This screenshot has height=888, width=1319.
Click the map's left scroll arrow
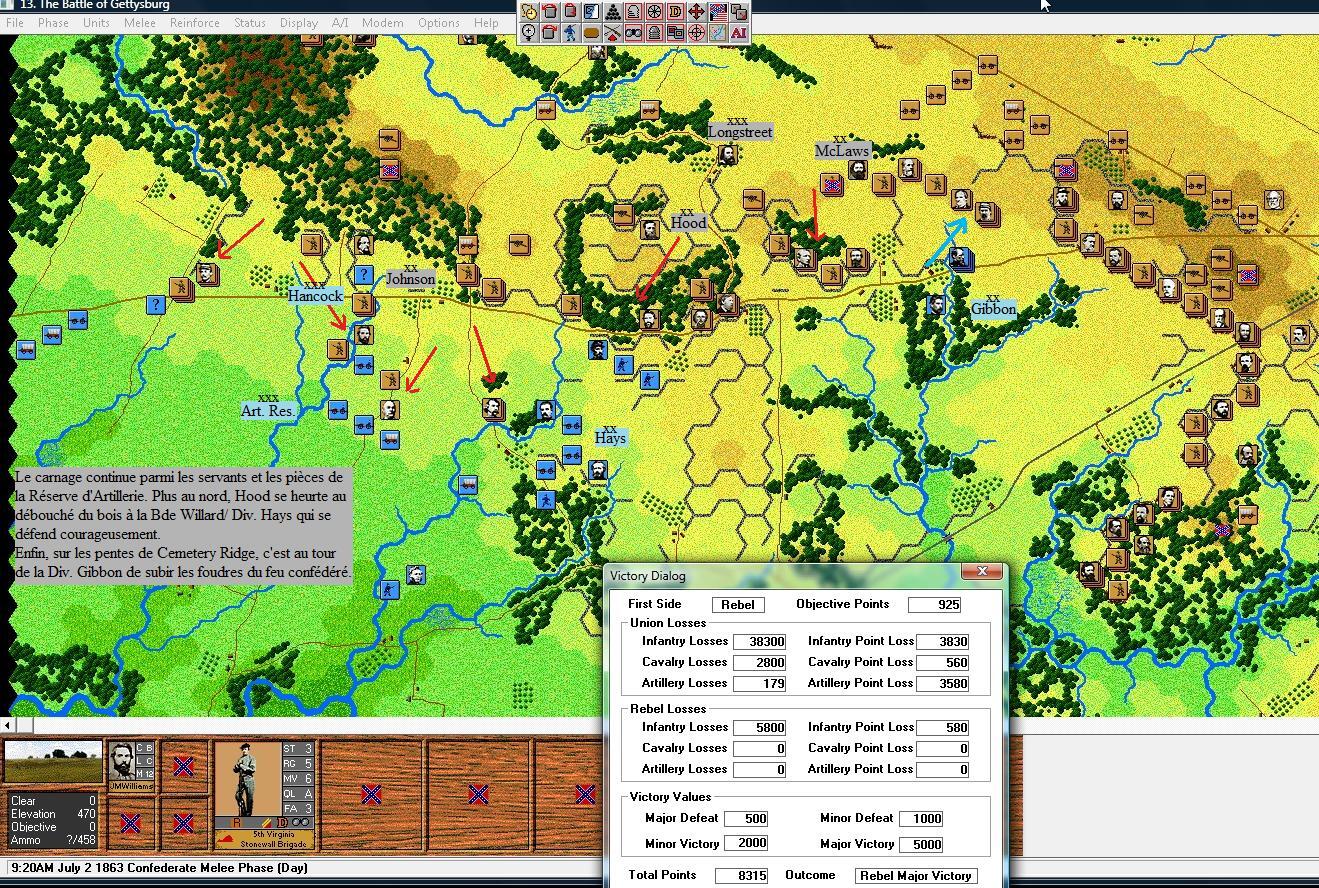pyautogui.click(x=8, y=724)
